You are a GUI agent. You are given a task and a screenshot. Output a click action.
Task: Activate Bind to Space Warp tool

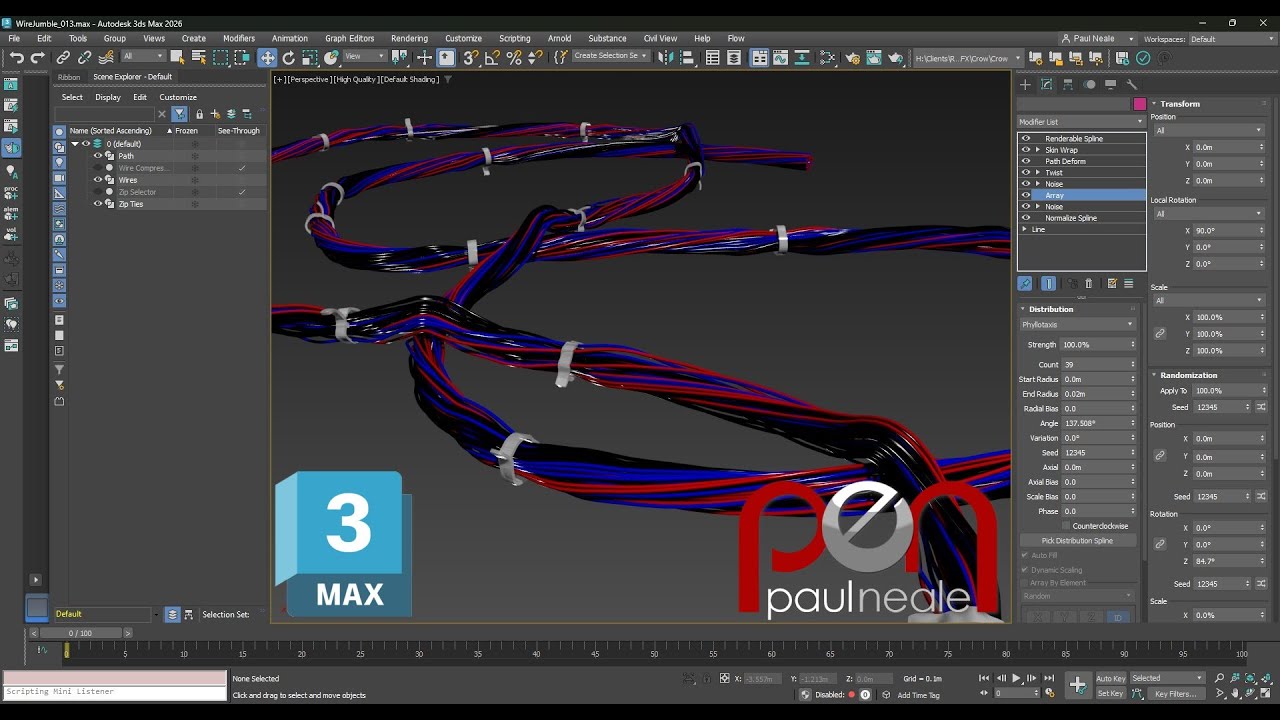[x=106, y=58]
